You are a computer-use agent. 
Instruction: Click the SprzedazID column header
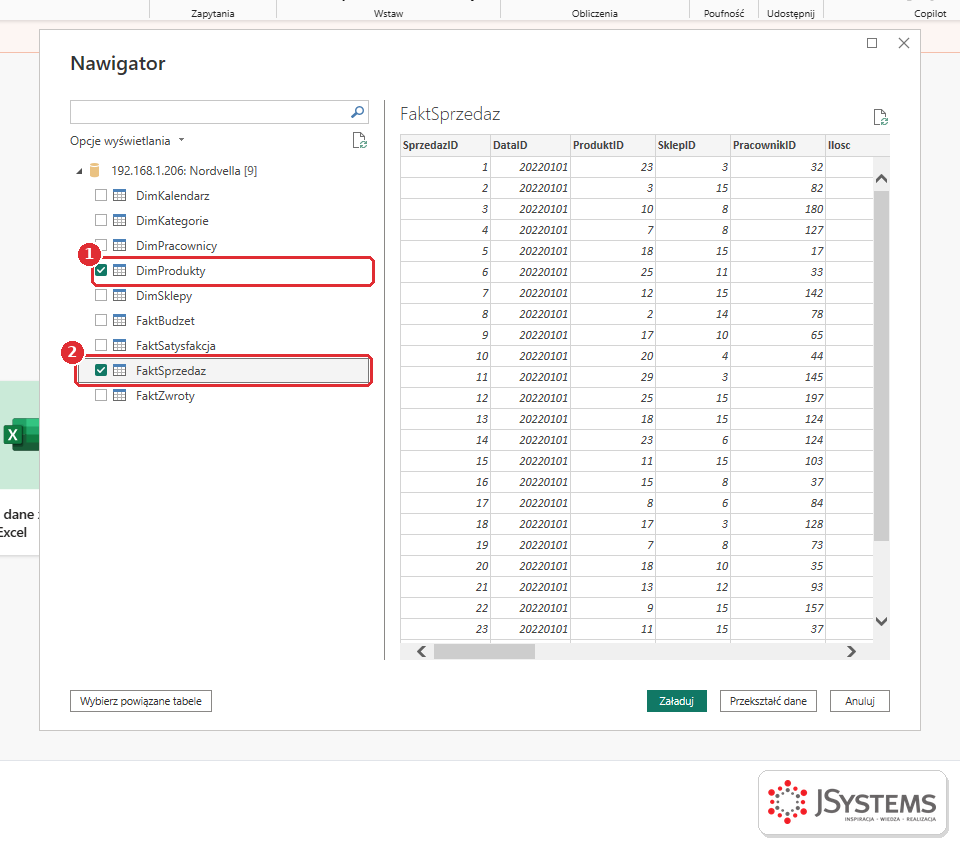pyautogui.click(x=445, y=145)
